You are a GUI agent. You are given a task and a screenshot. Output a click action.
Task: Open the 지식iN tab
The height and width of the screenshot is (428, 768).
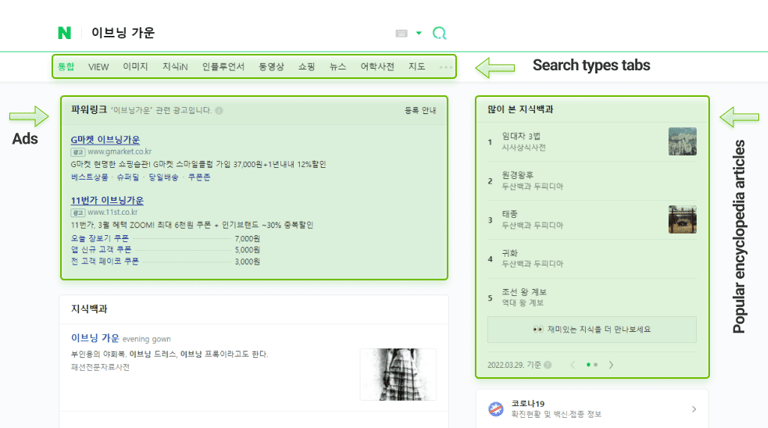(175, 67)
